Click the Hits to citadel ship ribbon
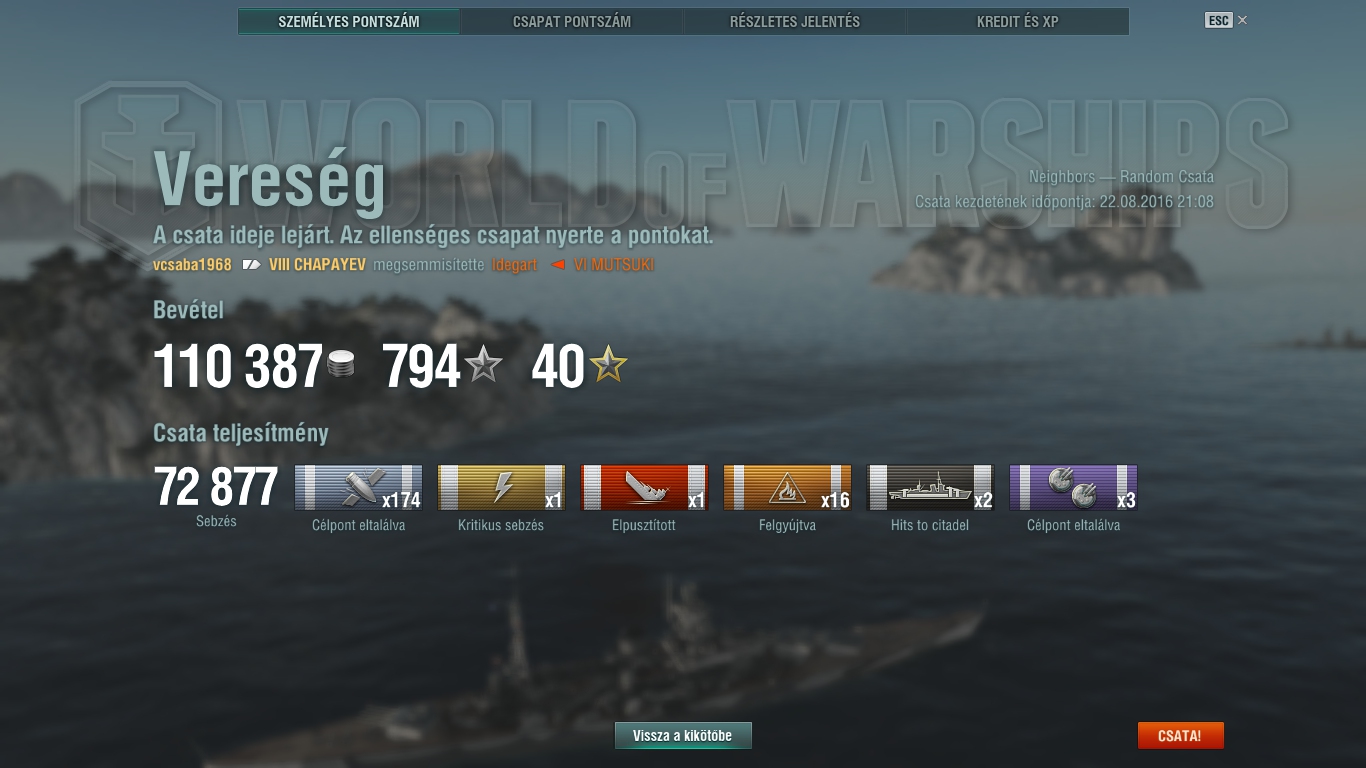The height and width of the screenshot is (768, 1366). point(930,488)
